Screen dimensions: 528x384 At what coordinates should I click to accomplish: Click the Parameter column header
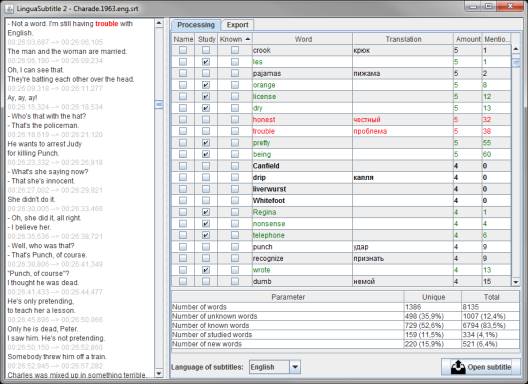(x=288, y=297)
